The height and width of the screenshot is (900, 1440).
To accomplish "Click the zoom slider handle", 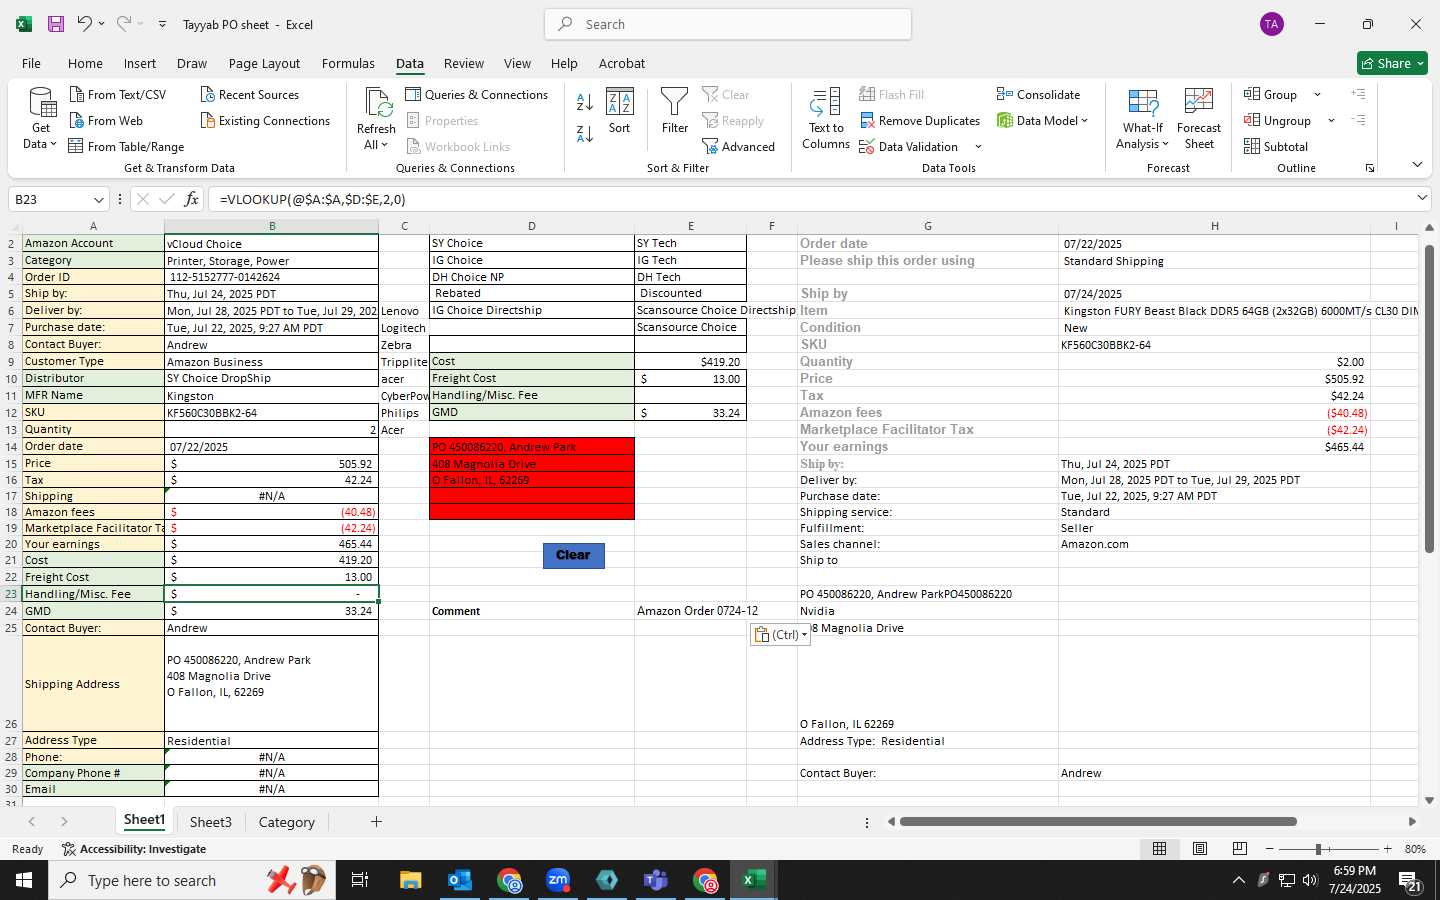I will tap(1318, 849).
